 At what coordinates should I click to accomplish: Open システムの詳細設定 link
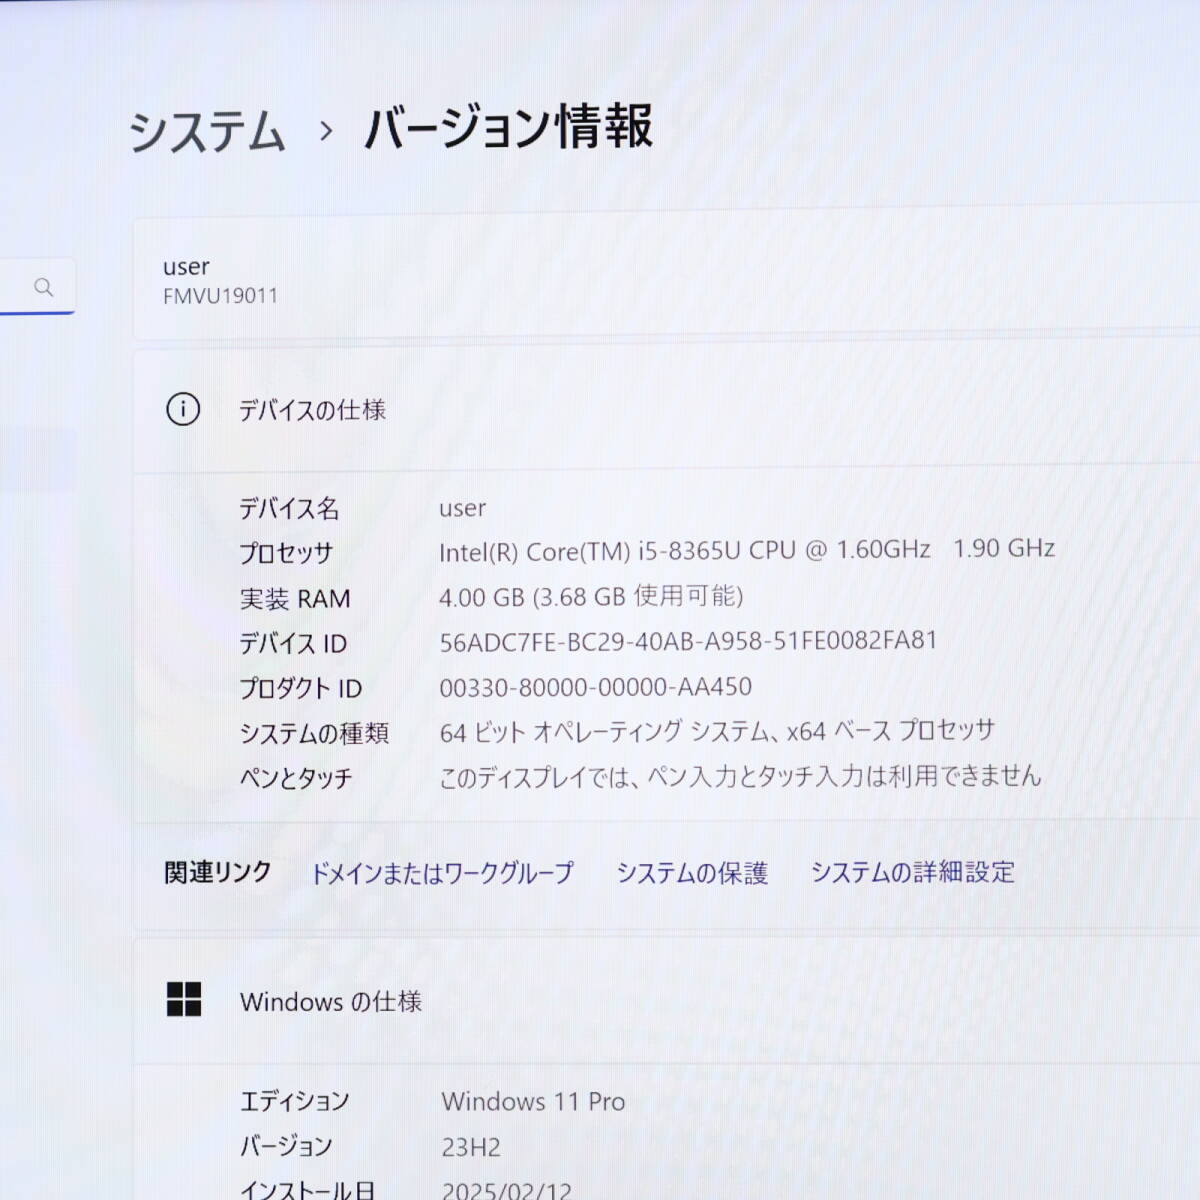click(x=912, y=872)
